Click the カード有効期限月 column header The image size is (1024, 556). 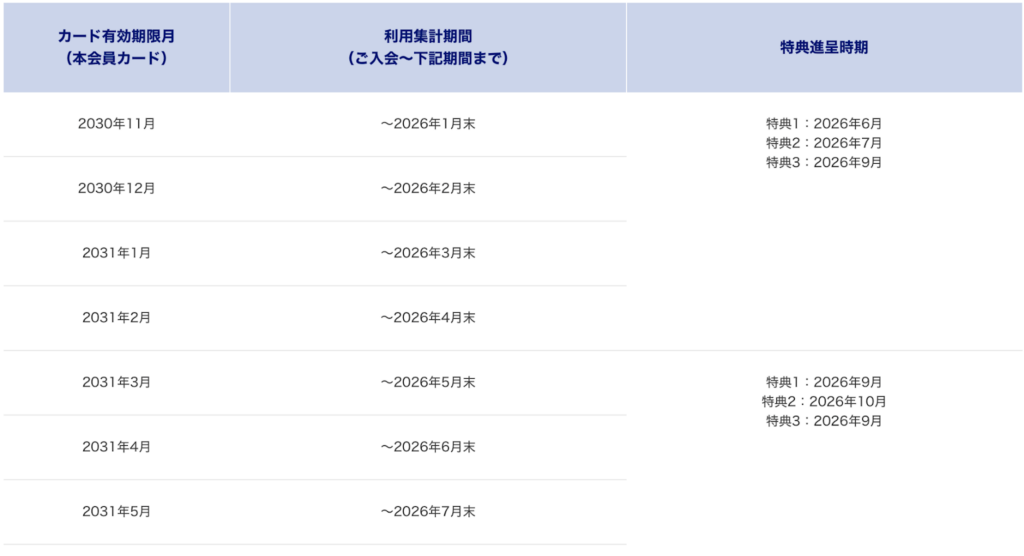pyautogui.click(x=116, y=47)
